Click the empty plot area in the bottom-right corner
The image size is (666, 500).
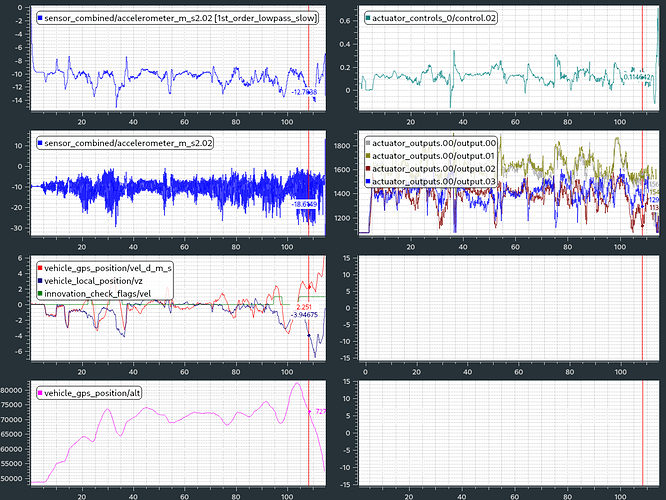tap(509, 433)
